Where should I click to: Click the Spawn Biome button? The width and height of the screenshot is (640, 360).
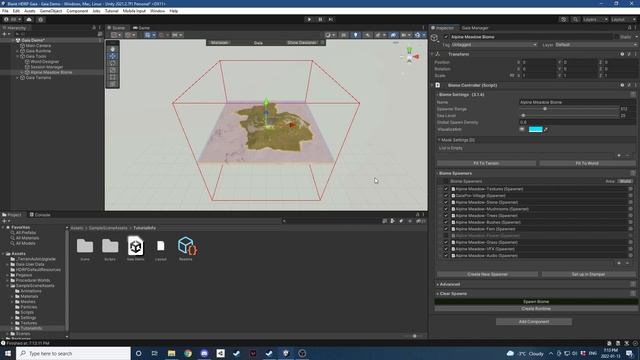(536, 302)
